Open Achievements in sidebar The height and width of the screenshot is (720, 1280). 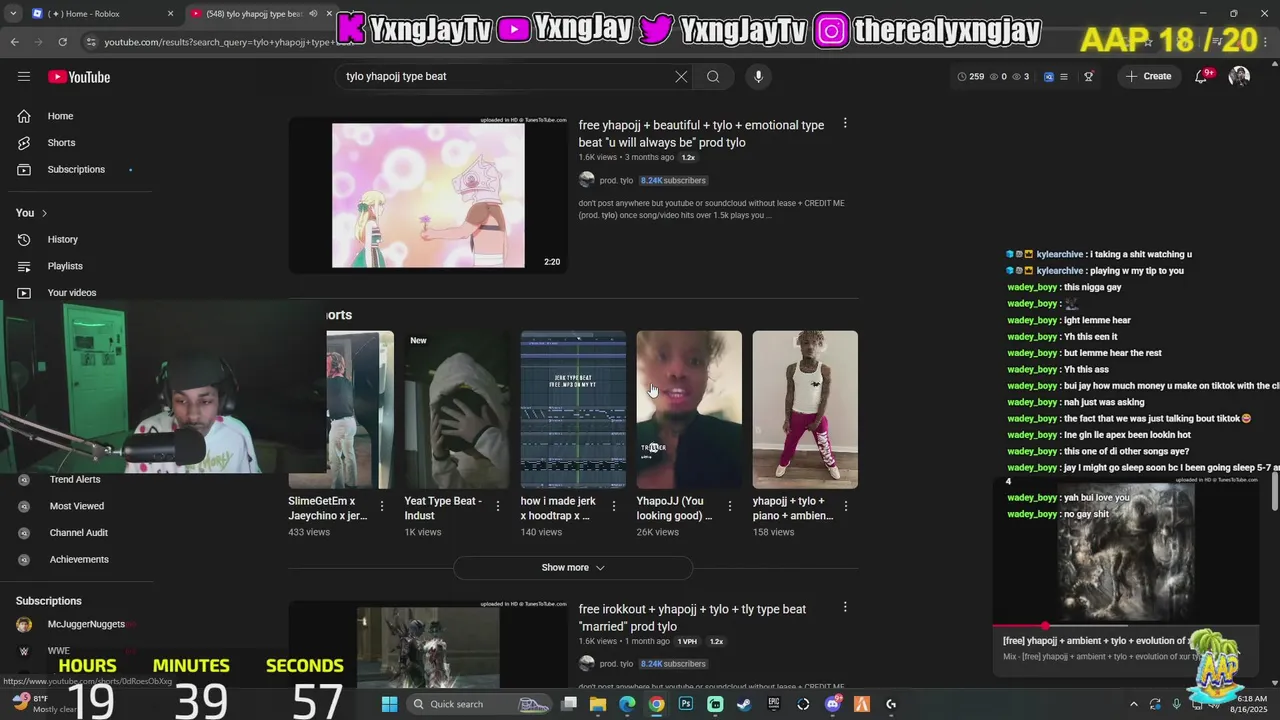(79, 559)
